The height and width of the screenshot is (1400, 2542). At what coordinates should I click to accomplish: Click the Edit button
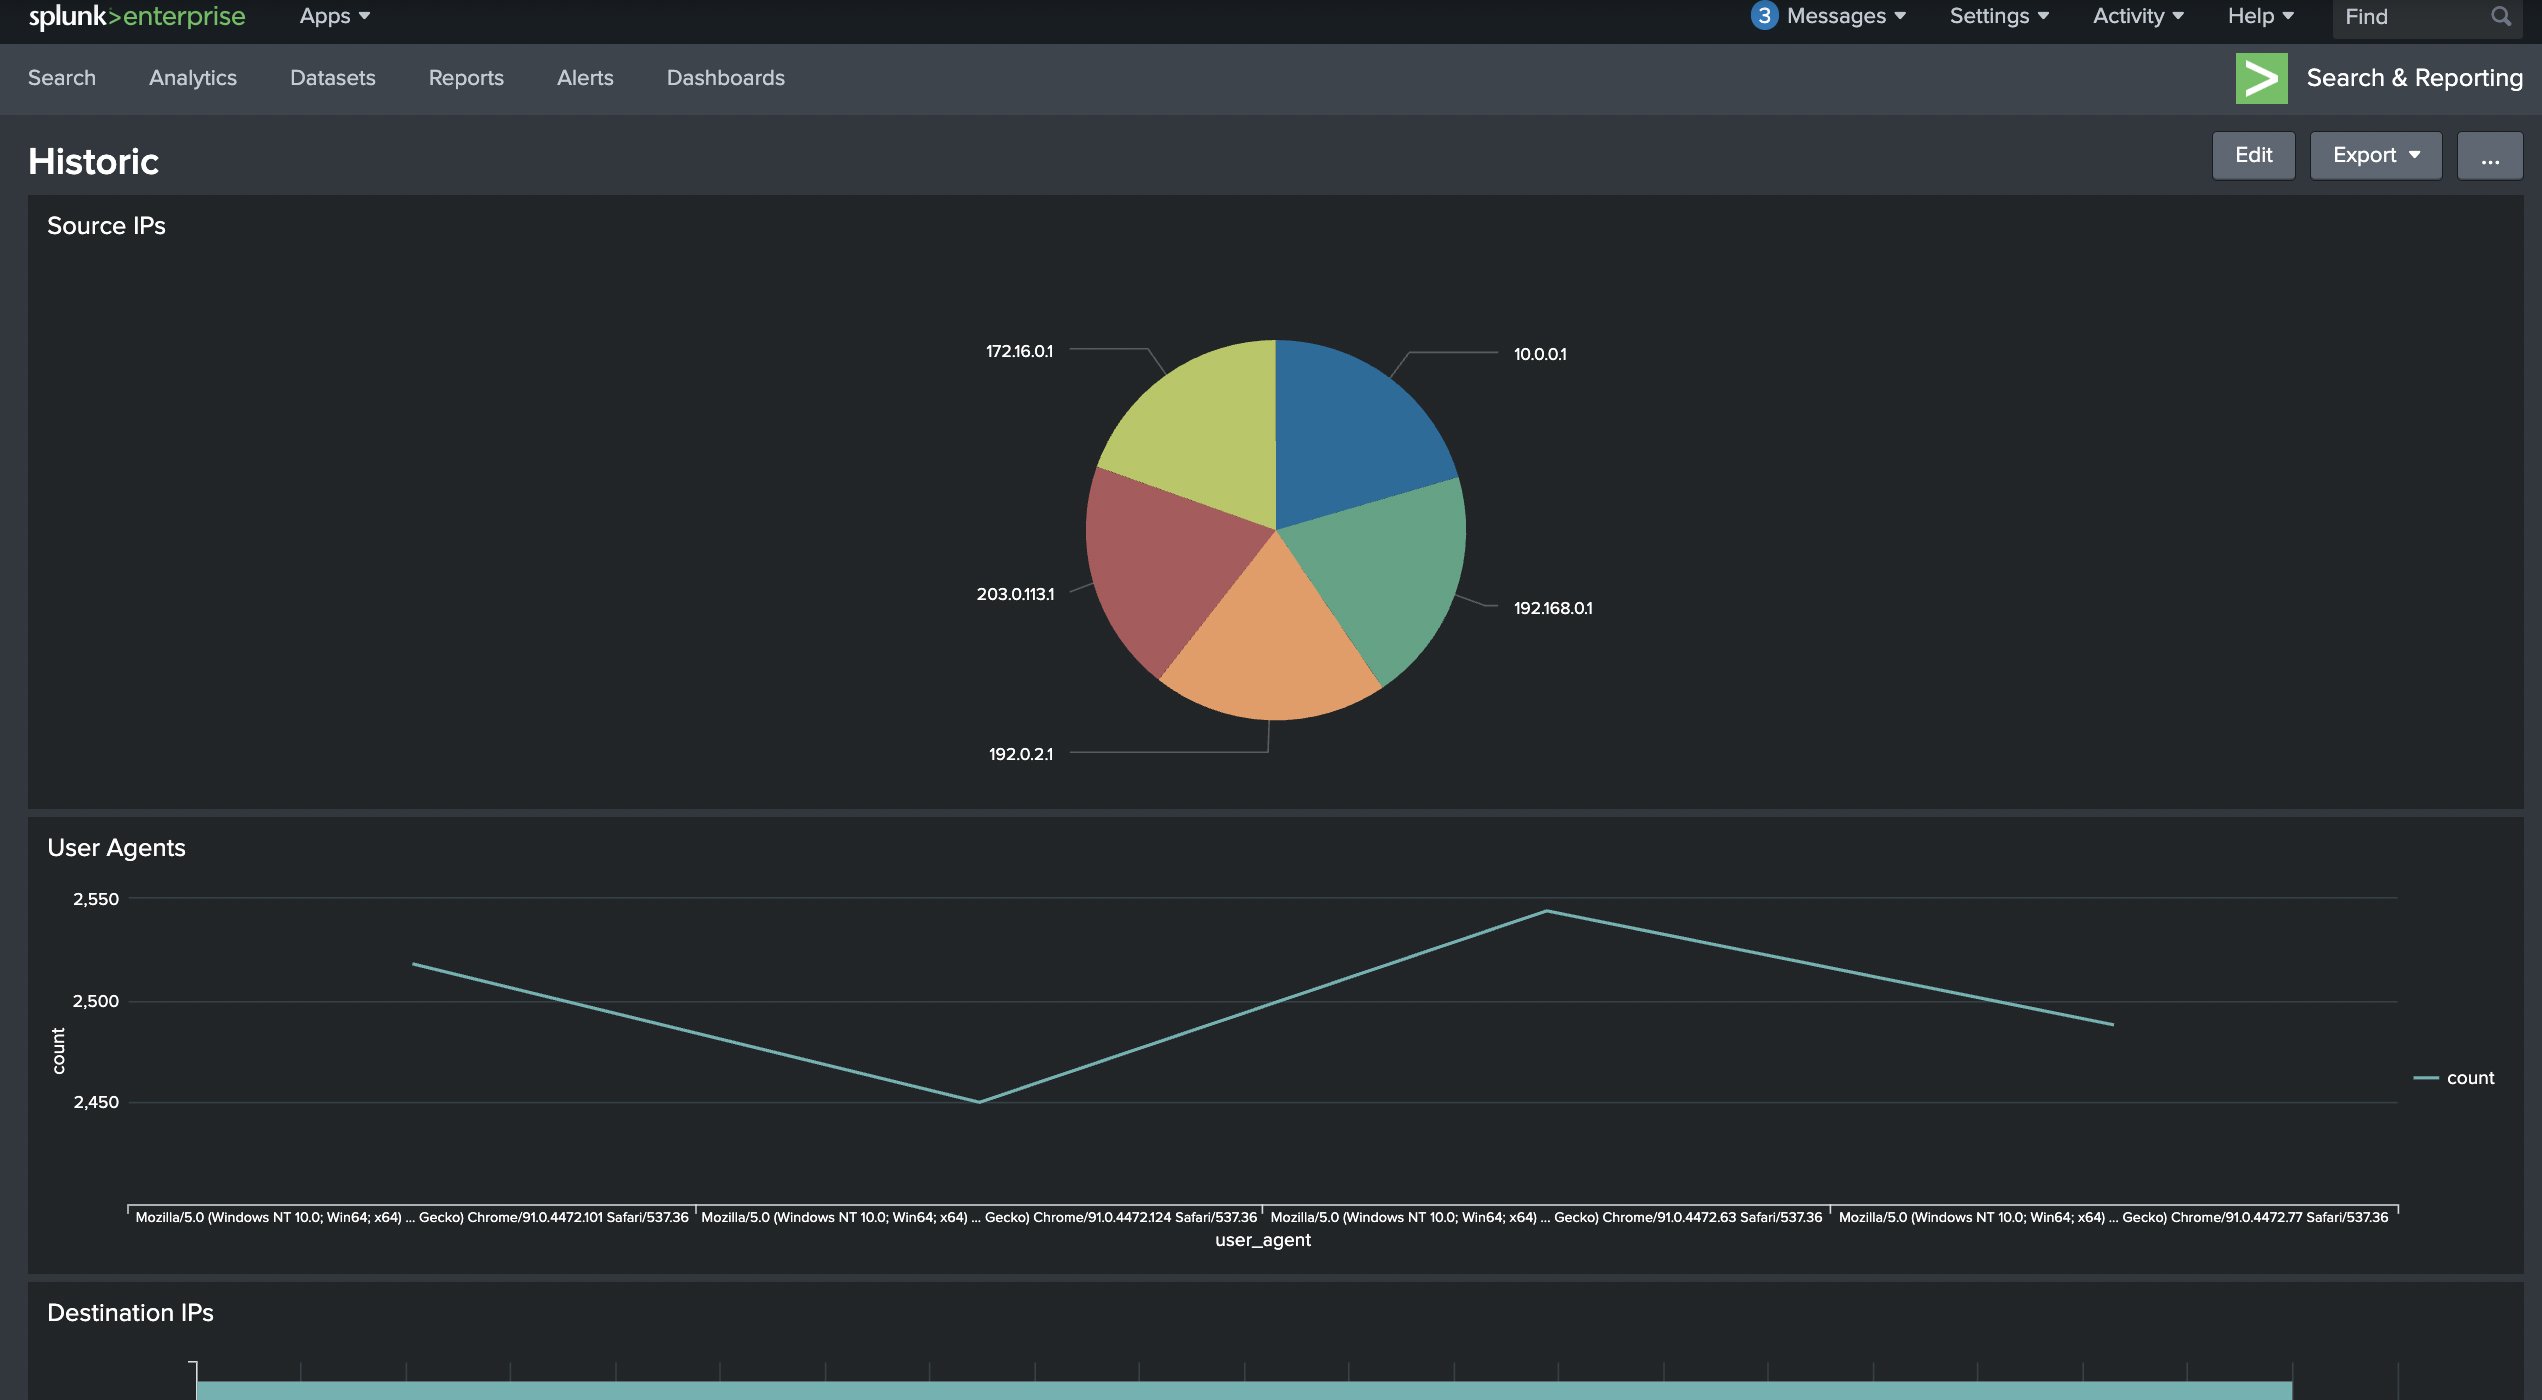2253,155
